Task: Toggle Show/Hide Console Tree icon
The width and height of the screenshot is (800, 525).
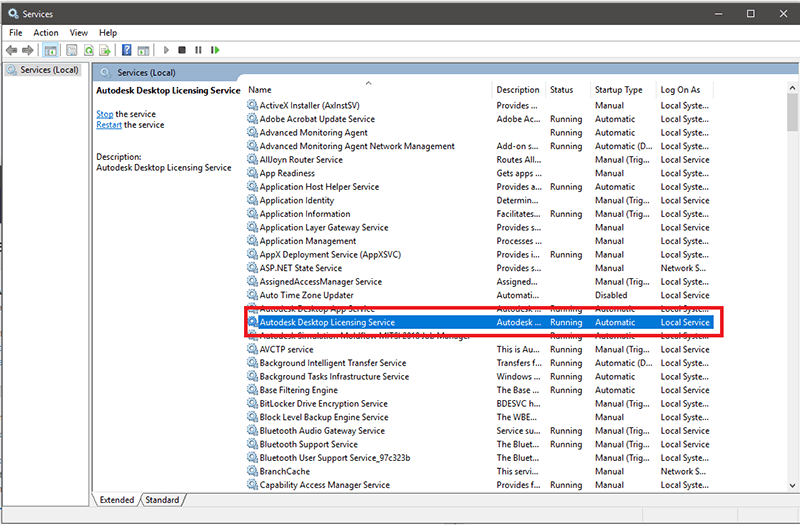Action: click(51, 50)
